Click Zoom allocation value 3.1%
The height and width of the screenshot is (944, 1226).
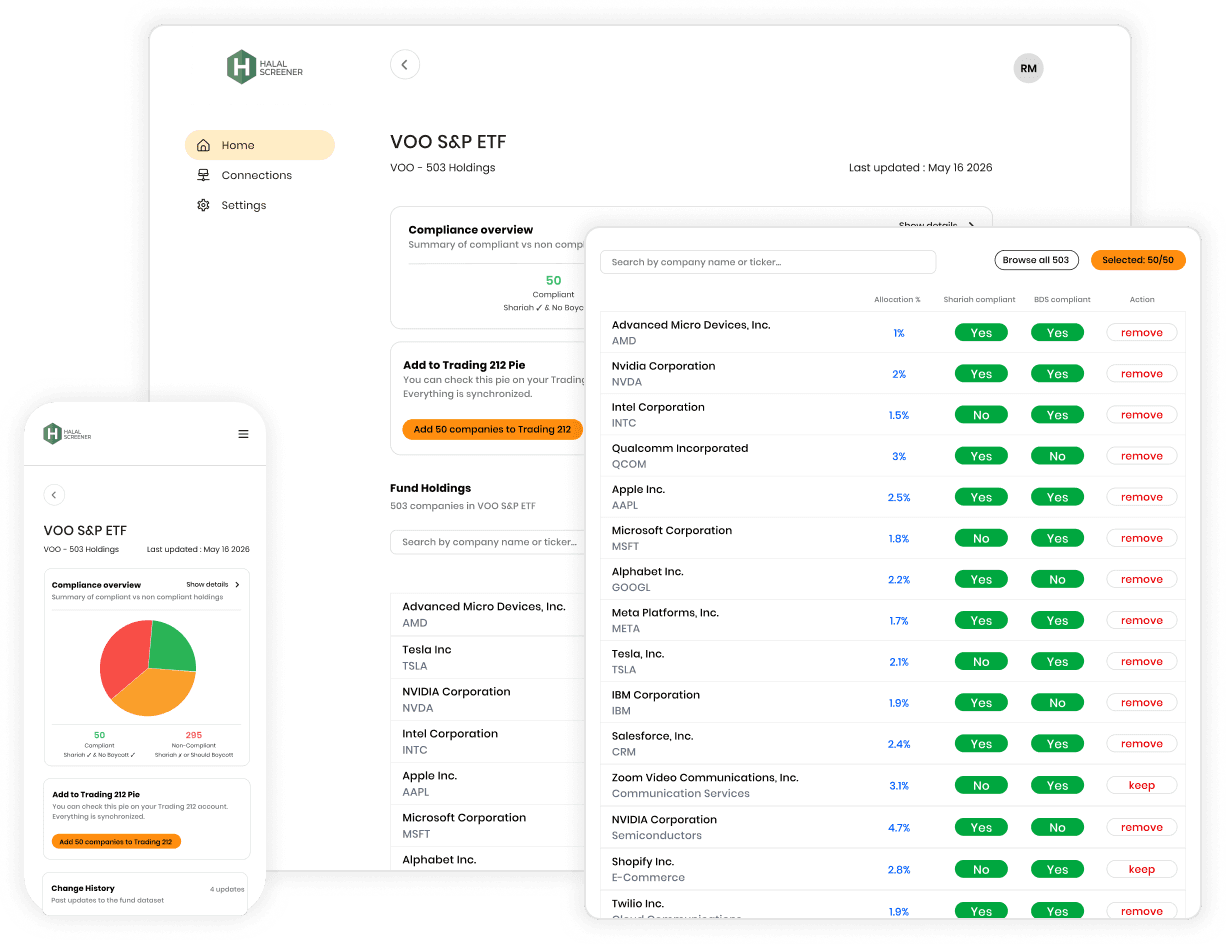tap(899, 786)
